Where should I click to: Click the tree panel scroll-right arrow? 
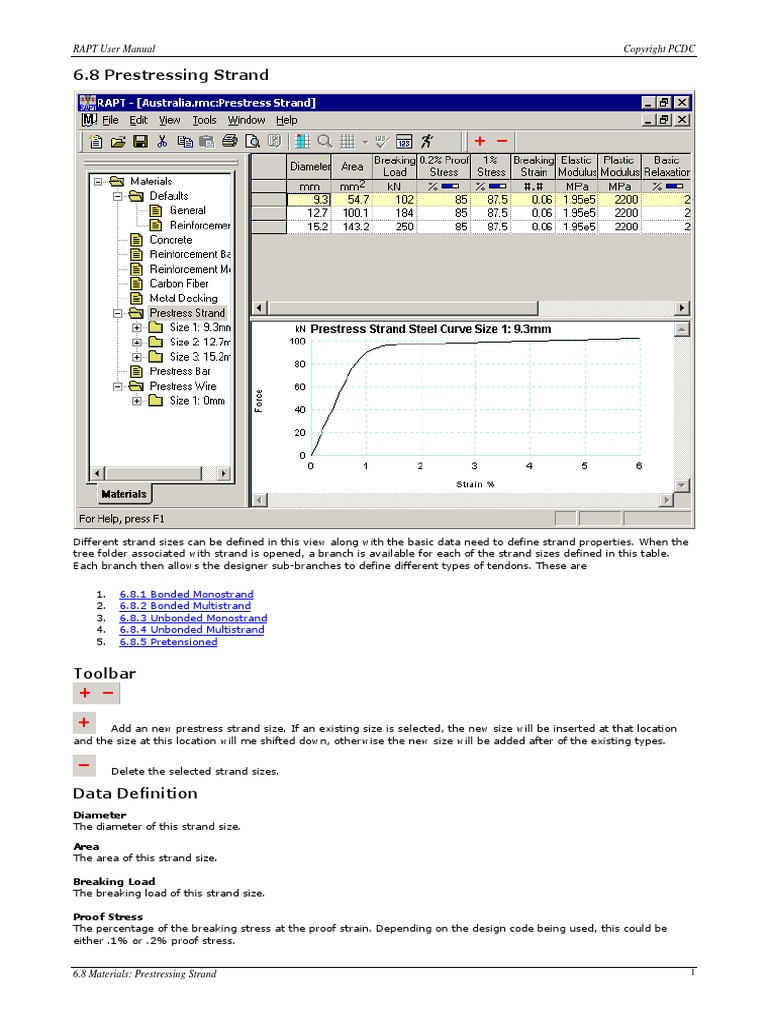pyautogui.click(x=223, y=473)
